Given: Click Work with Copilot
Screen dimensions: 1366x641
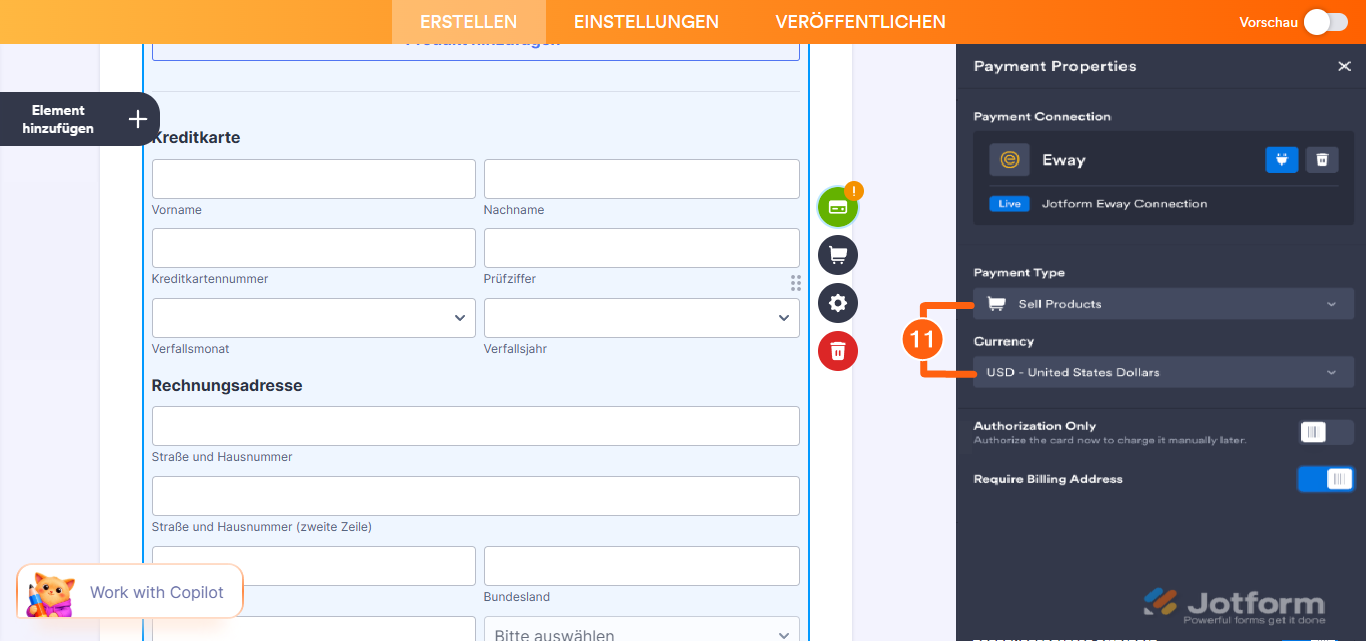Looking at the screenshot, I should click(155, 591).
